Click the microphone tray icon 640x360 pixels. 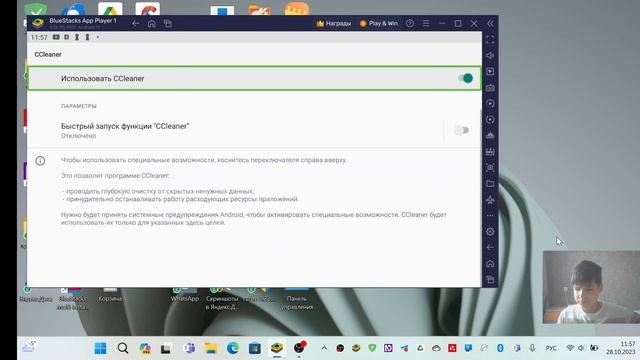tap(532, 348)
